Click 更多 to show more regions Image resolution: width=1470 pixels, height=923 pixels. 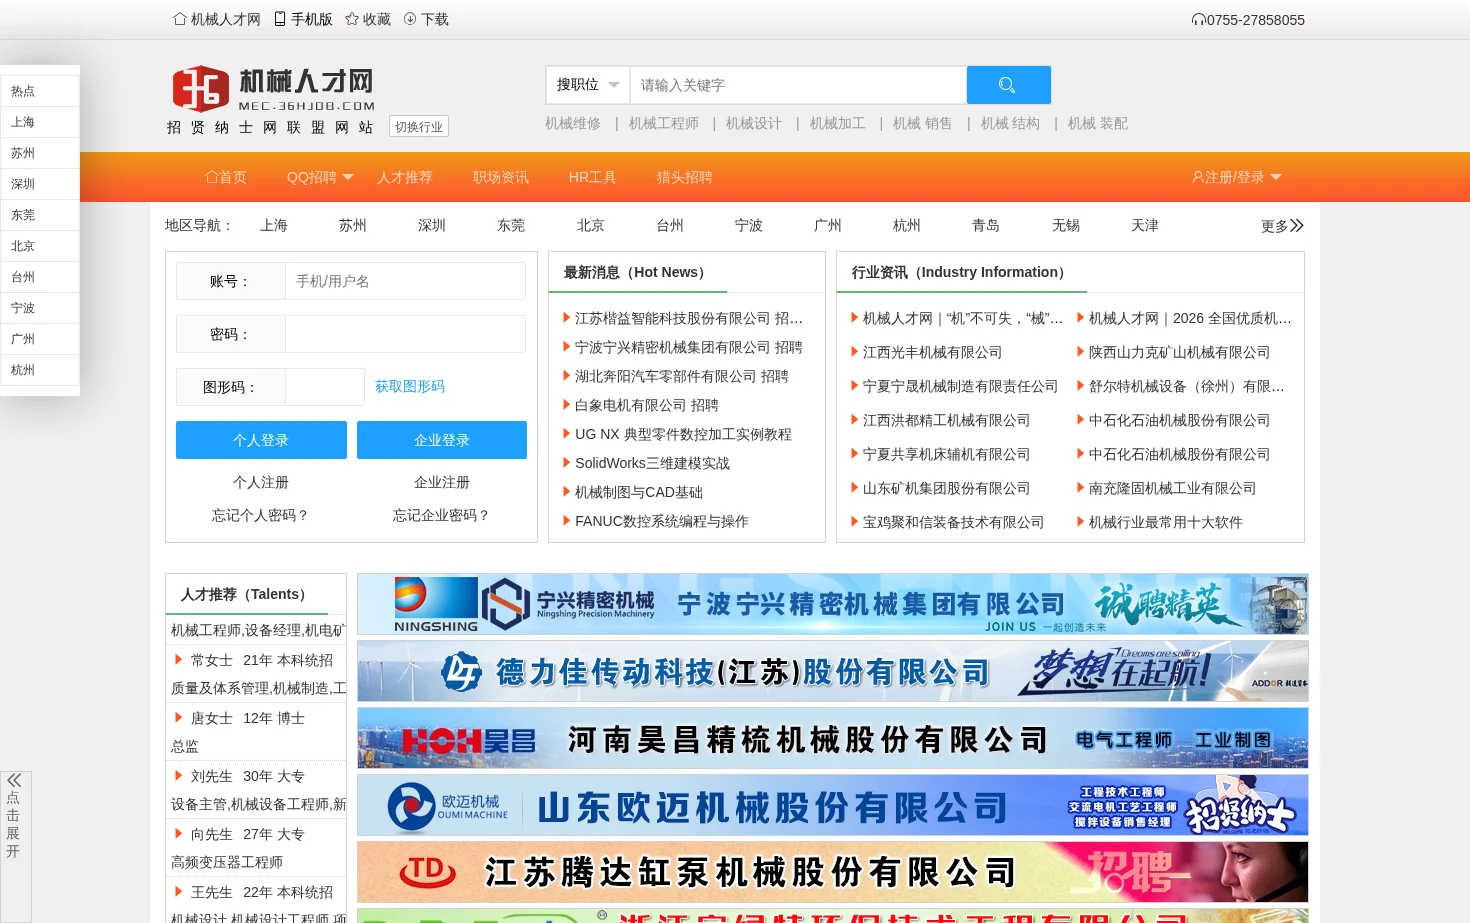[x=1282, y=226]
